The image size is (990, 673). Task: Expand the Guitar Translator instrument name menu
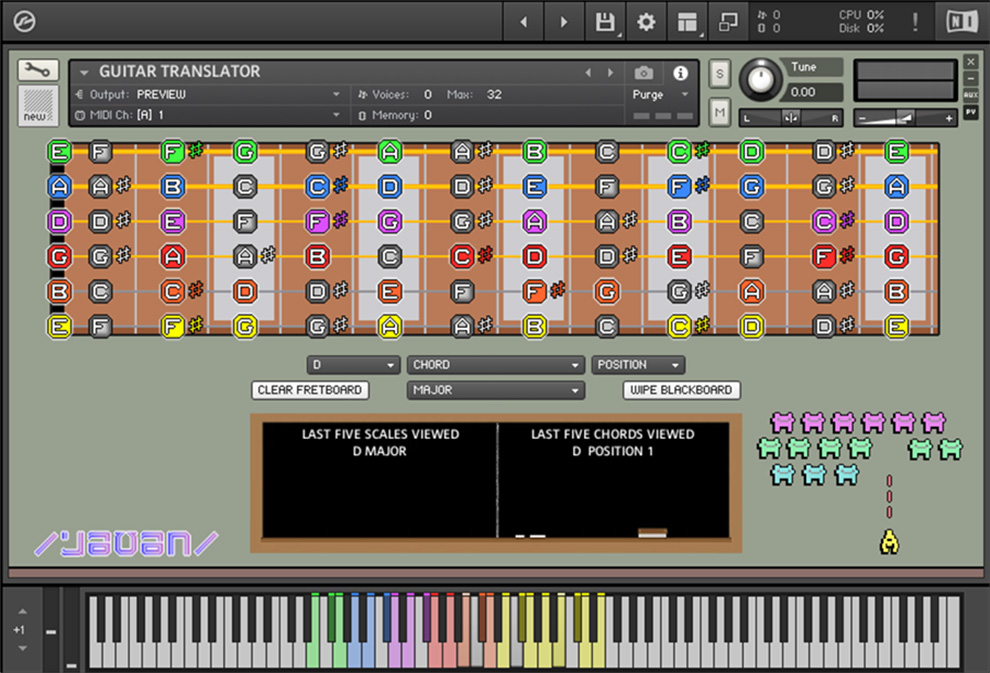pos(84,73)
